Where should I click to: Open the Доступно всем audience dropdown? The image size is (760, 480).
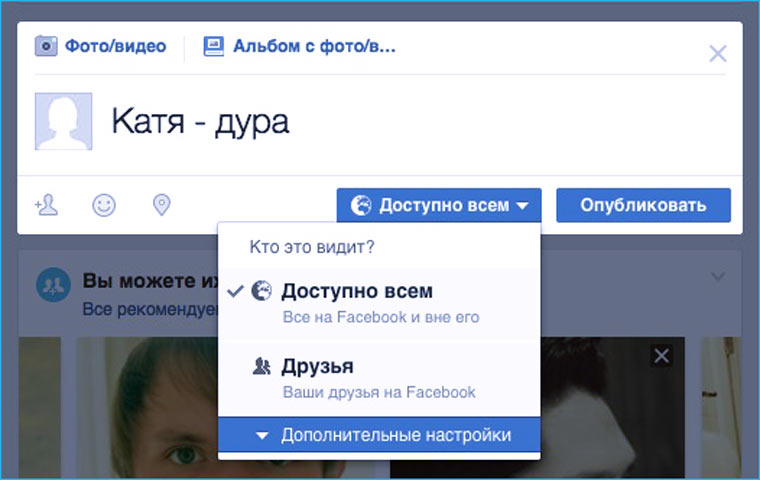[439, 205]
